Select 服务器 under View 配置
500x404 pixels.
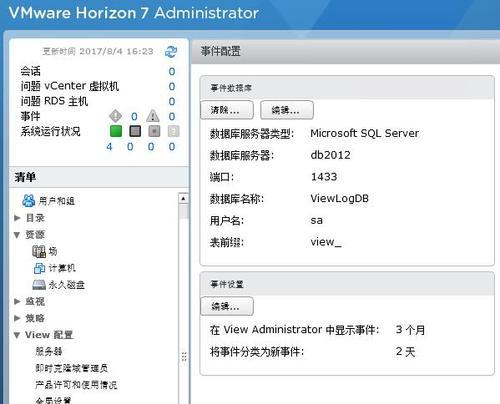pos(49,351)
